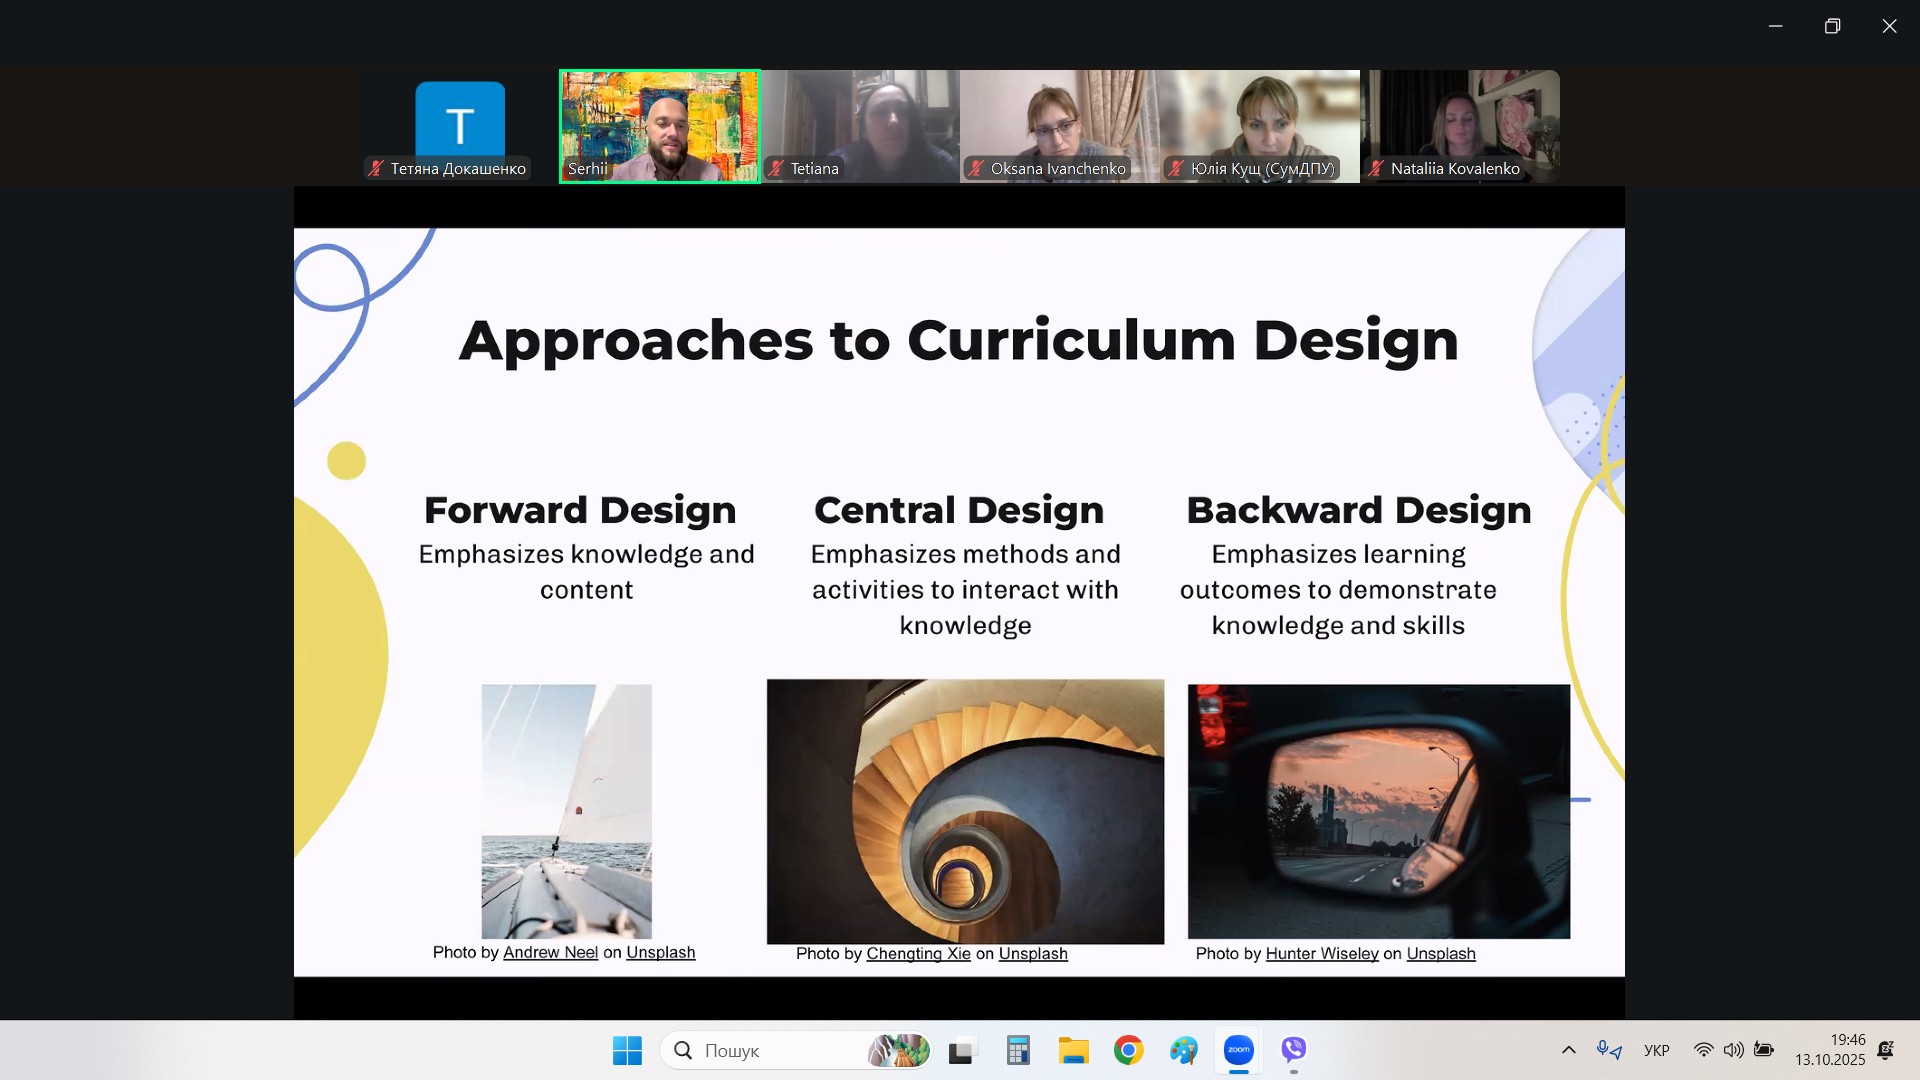
Task: Open the Chengting Xie photo credit link
Action: coord(918,954)
